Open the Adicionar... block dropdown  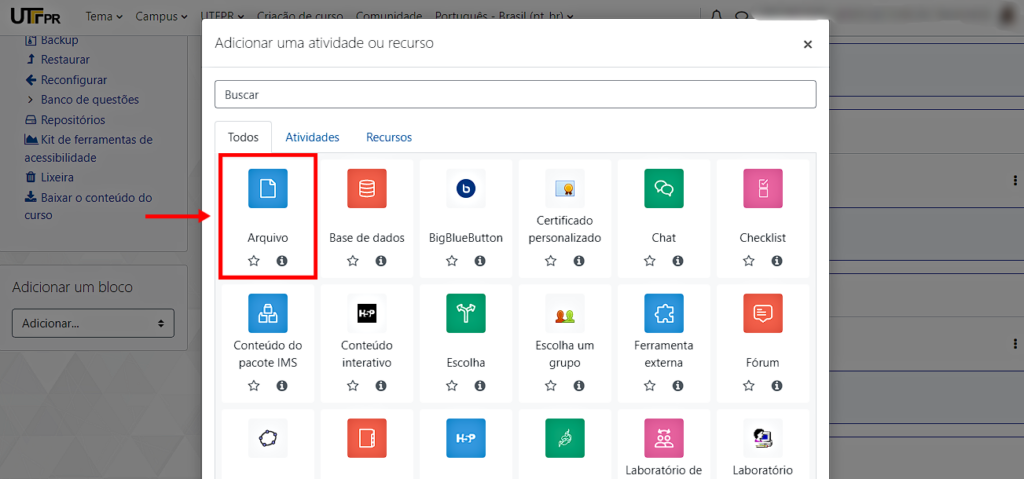point(93,323)
